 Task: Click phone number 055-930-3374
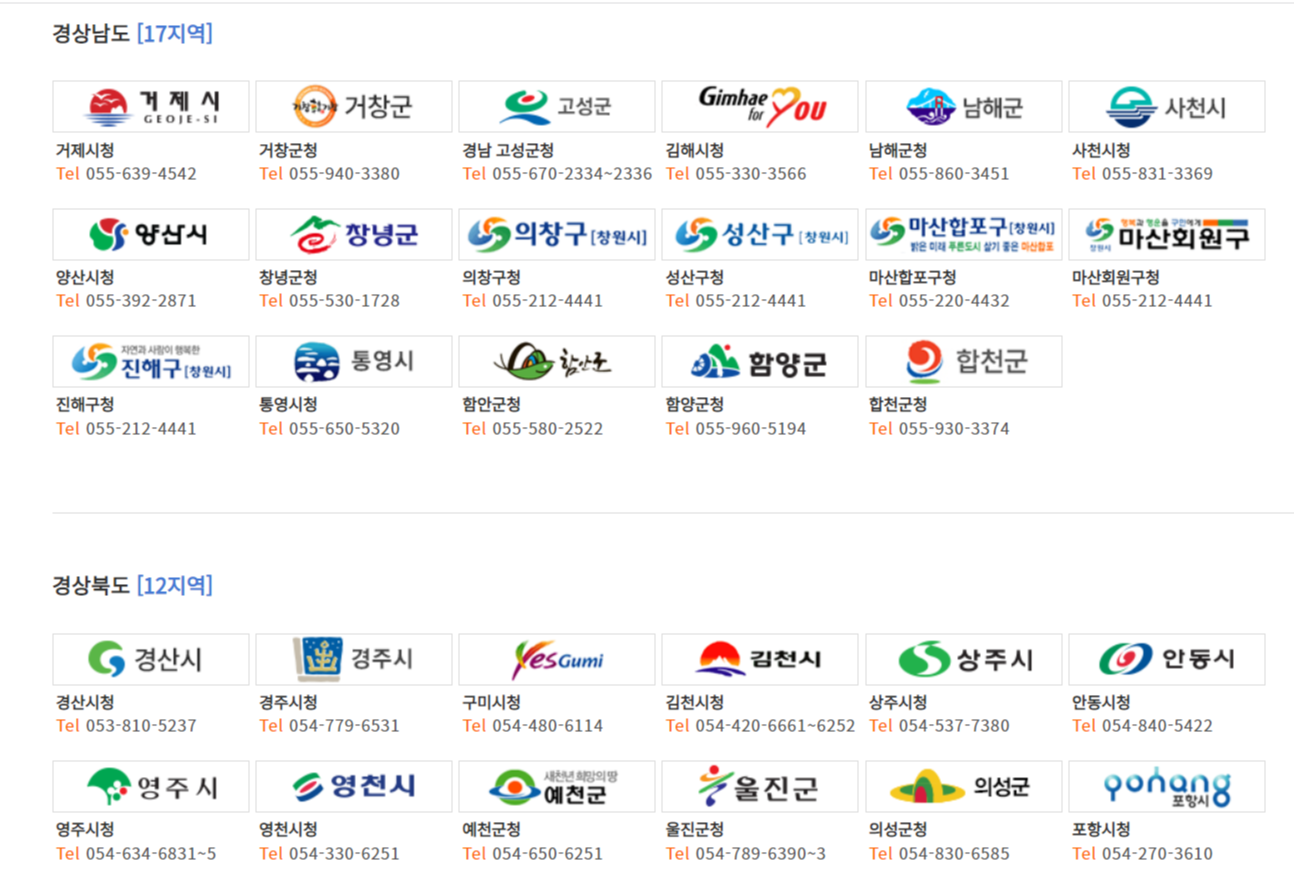point(954,429)
